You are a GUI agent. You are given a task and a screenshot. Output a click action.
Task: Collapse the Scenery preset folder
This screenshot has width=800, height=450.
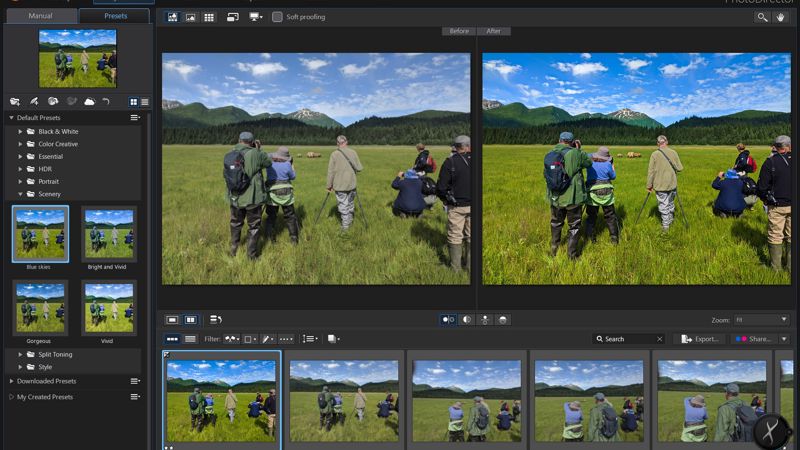20,194
